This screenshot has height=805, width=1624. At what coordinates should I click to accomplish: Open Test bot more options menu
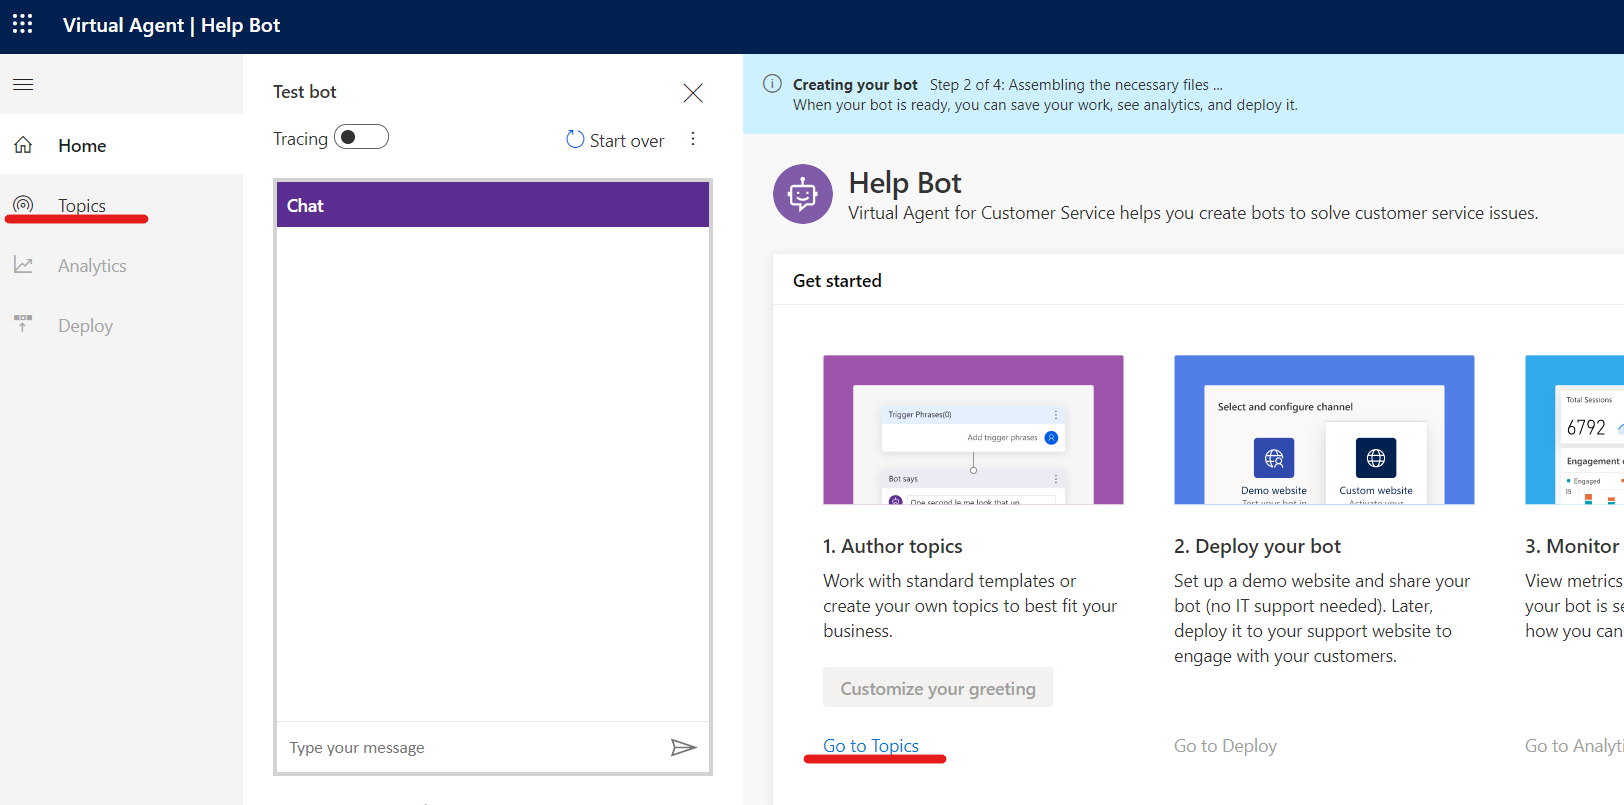pos(693,139)
